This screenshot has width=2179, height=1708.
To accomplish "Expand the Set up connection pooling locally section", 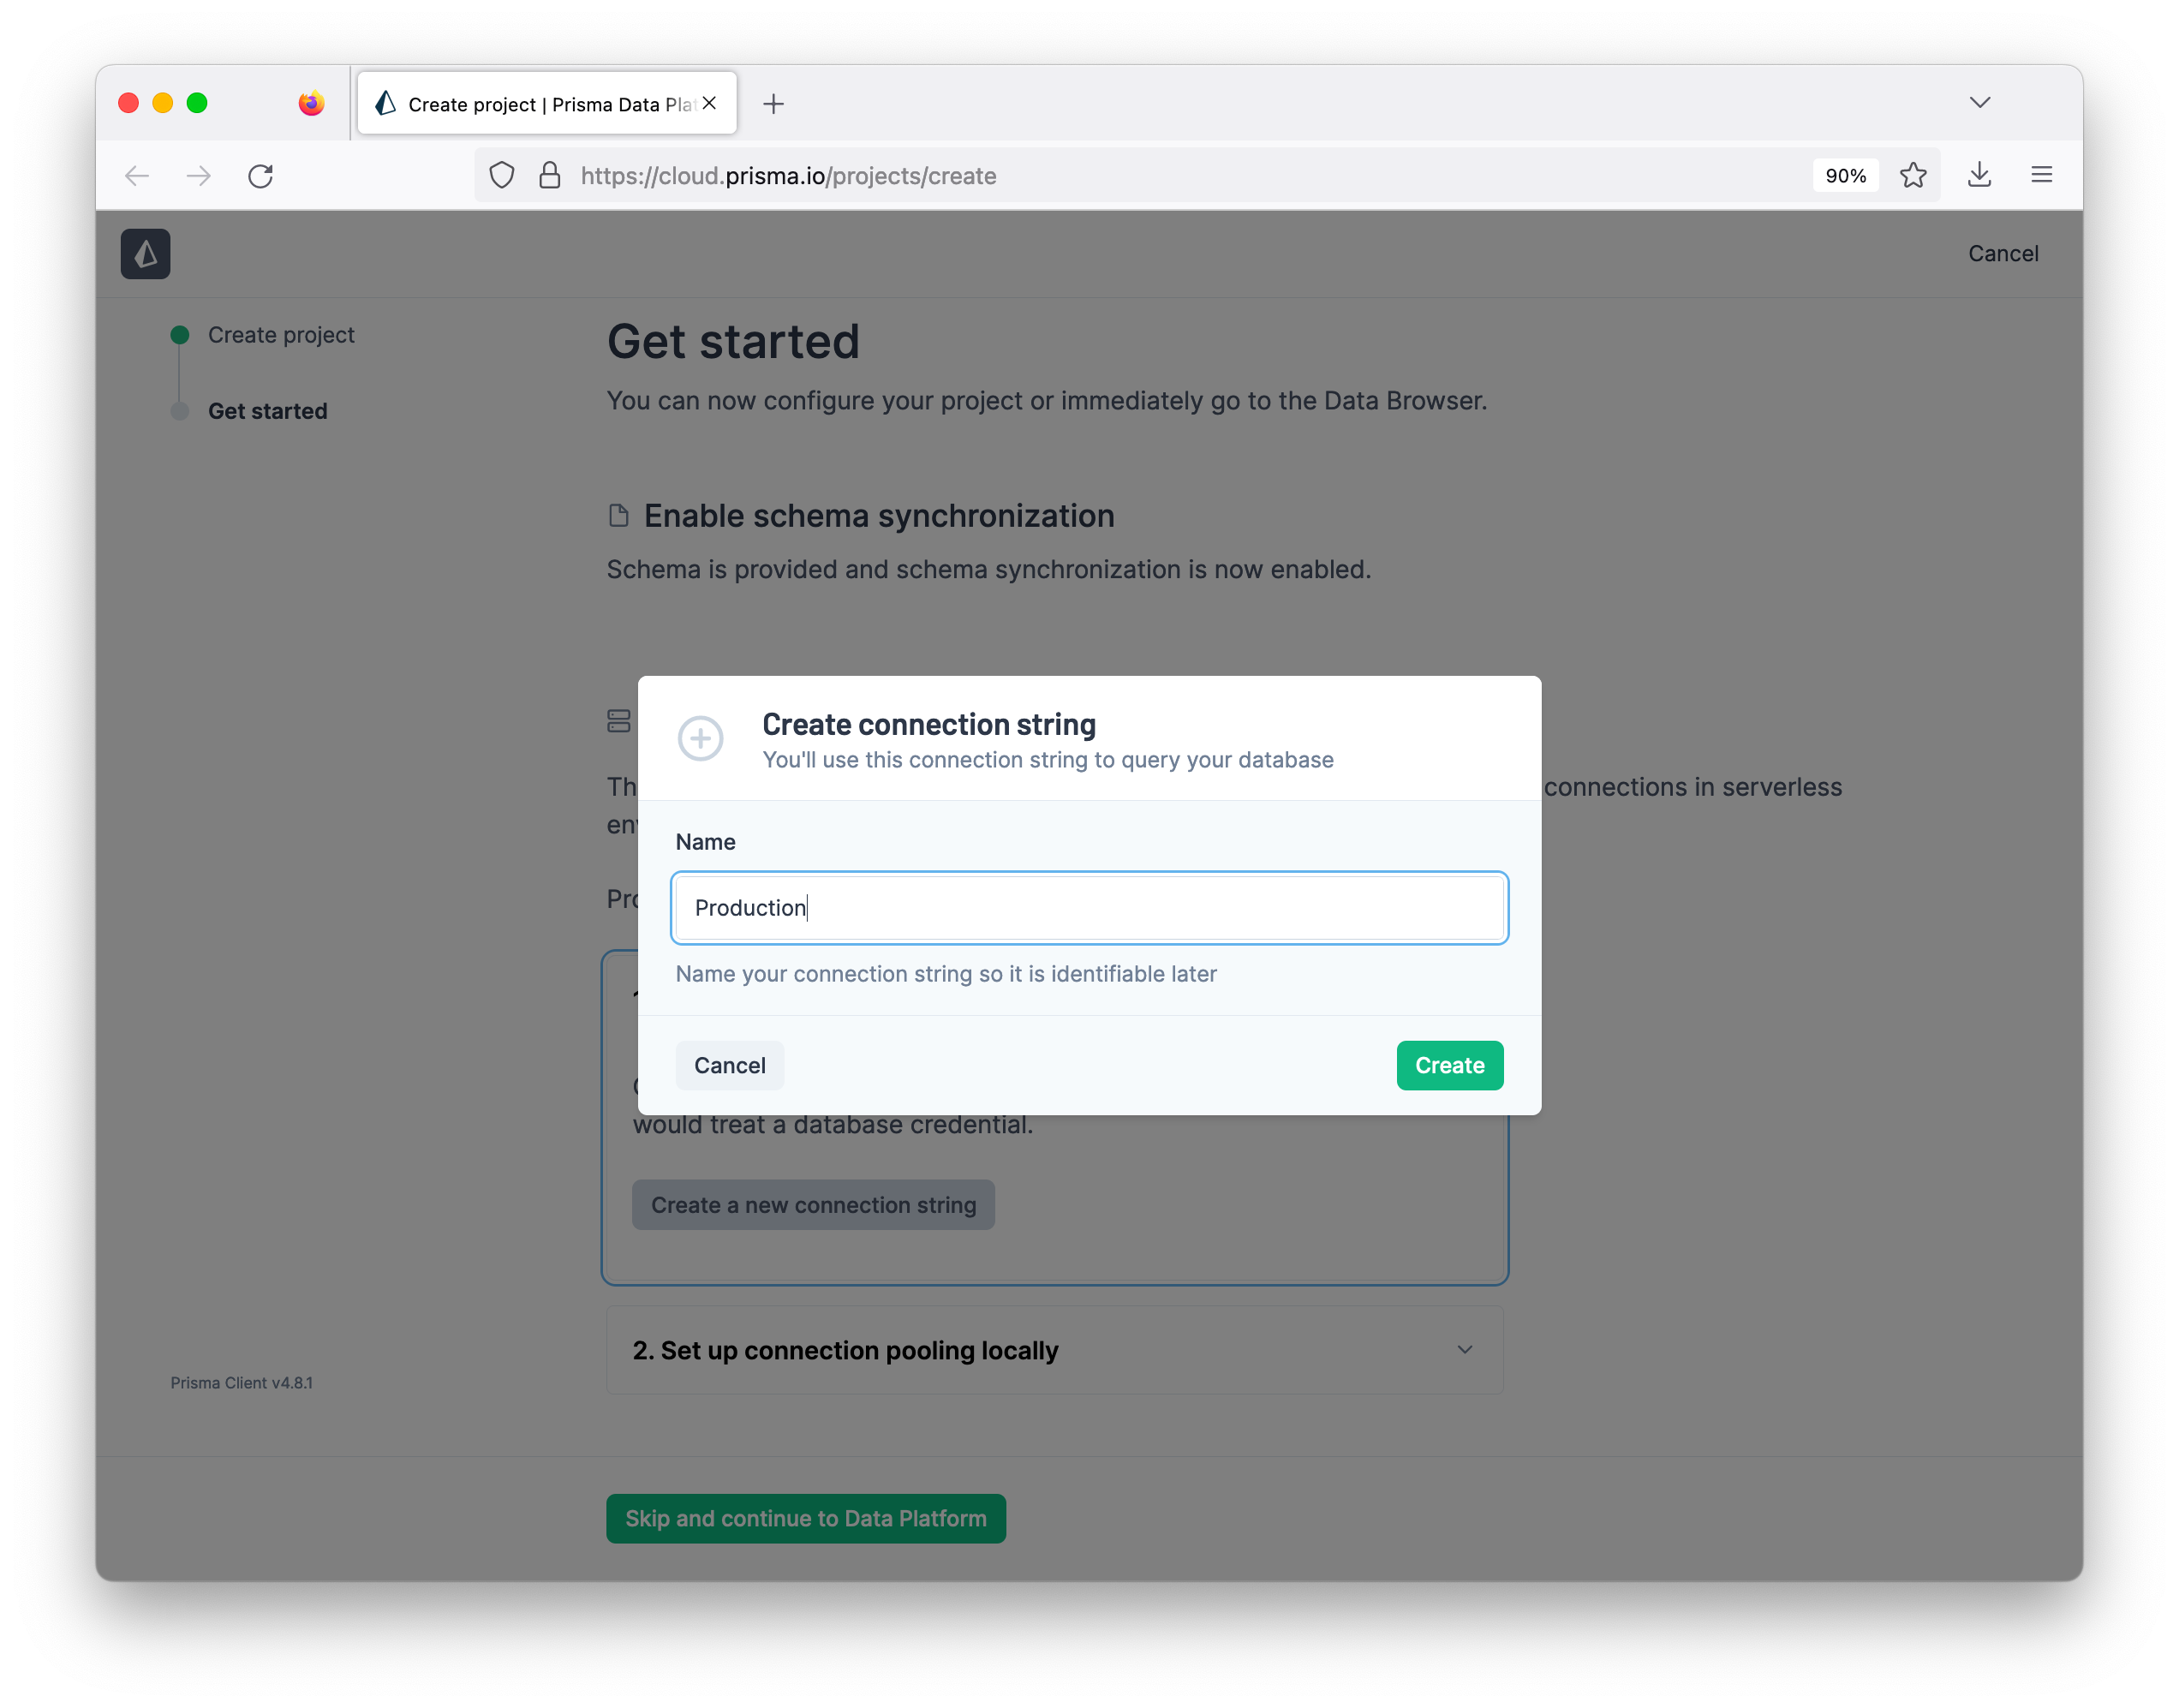I will [x=1468, y=1349].
